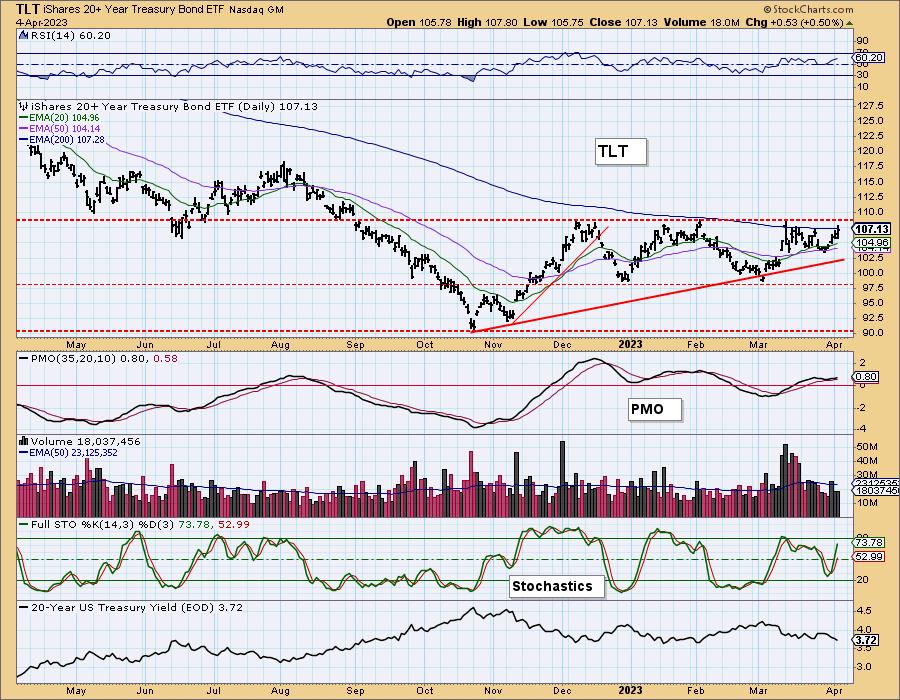This screenshot has height=700, width=900.
Task: Click the 60.20 RSI value tag
Action: tap(868, 57)
